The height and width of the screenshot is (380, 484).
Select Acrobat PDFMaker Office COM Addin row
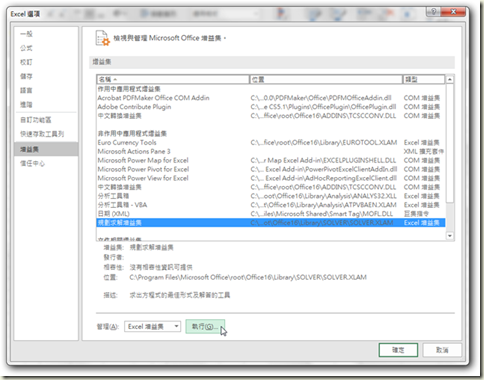[x=271, y=98]
